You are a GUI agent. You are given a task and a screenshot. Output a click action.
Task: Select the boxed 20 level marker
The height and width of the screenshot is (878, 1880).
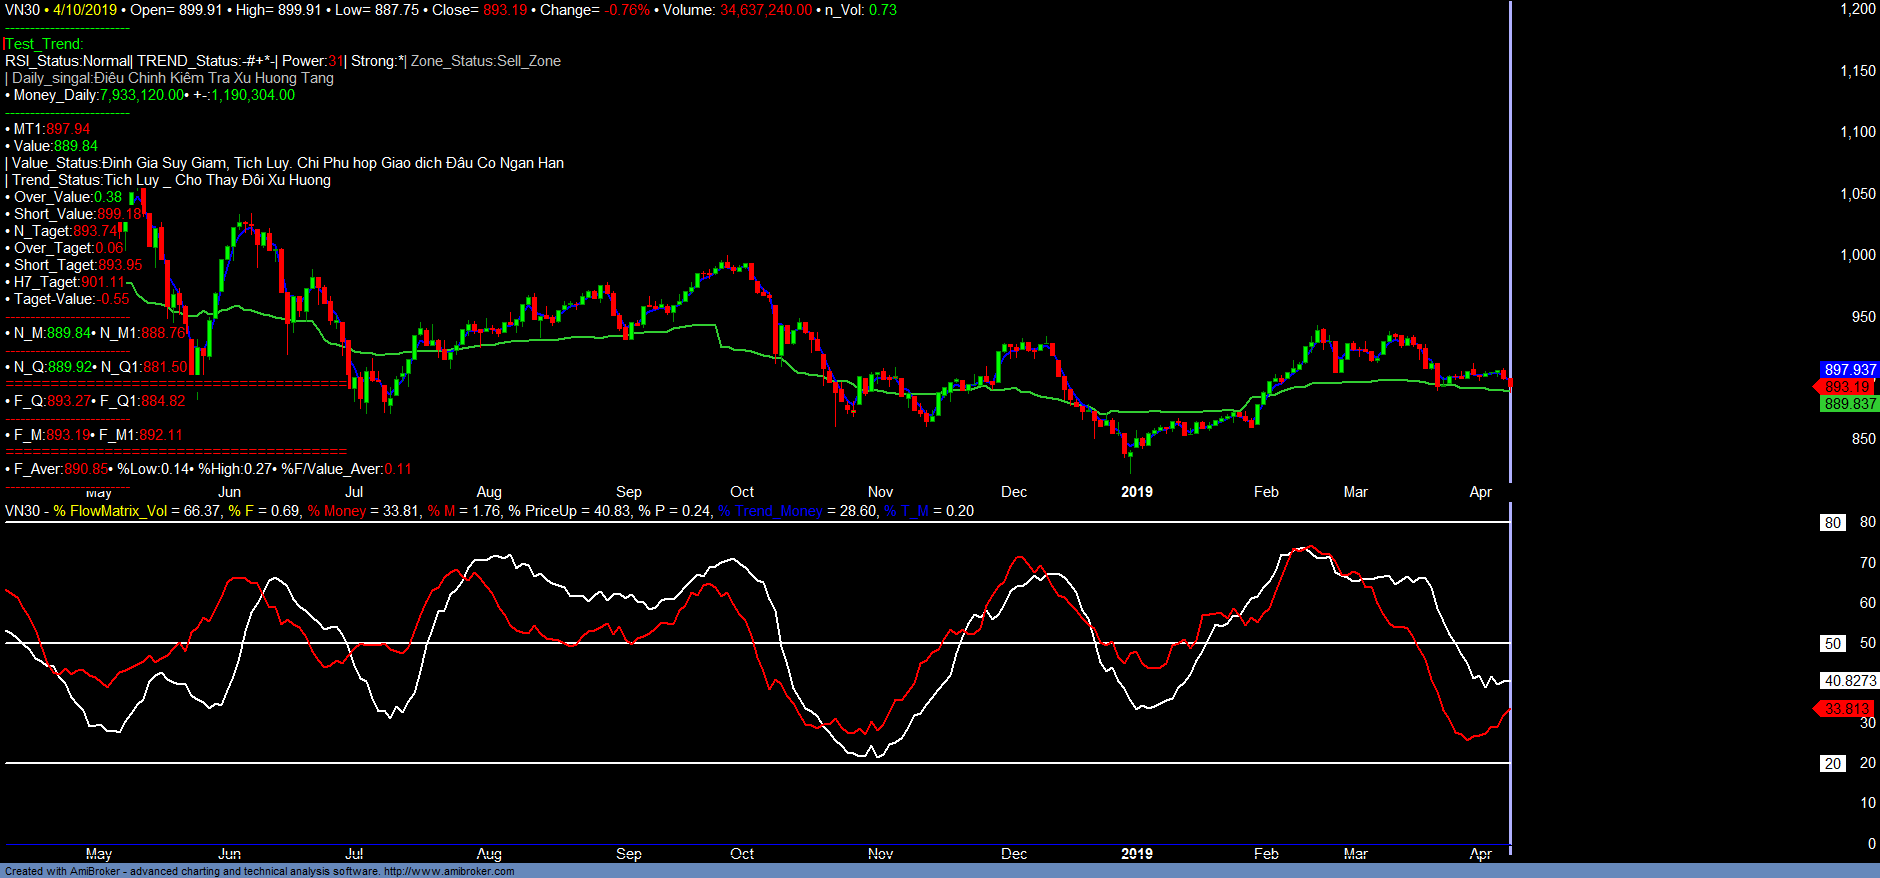click(1832, 764)
